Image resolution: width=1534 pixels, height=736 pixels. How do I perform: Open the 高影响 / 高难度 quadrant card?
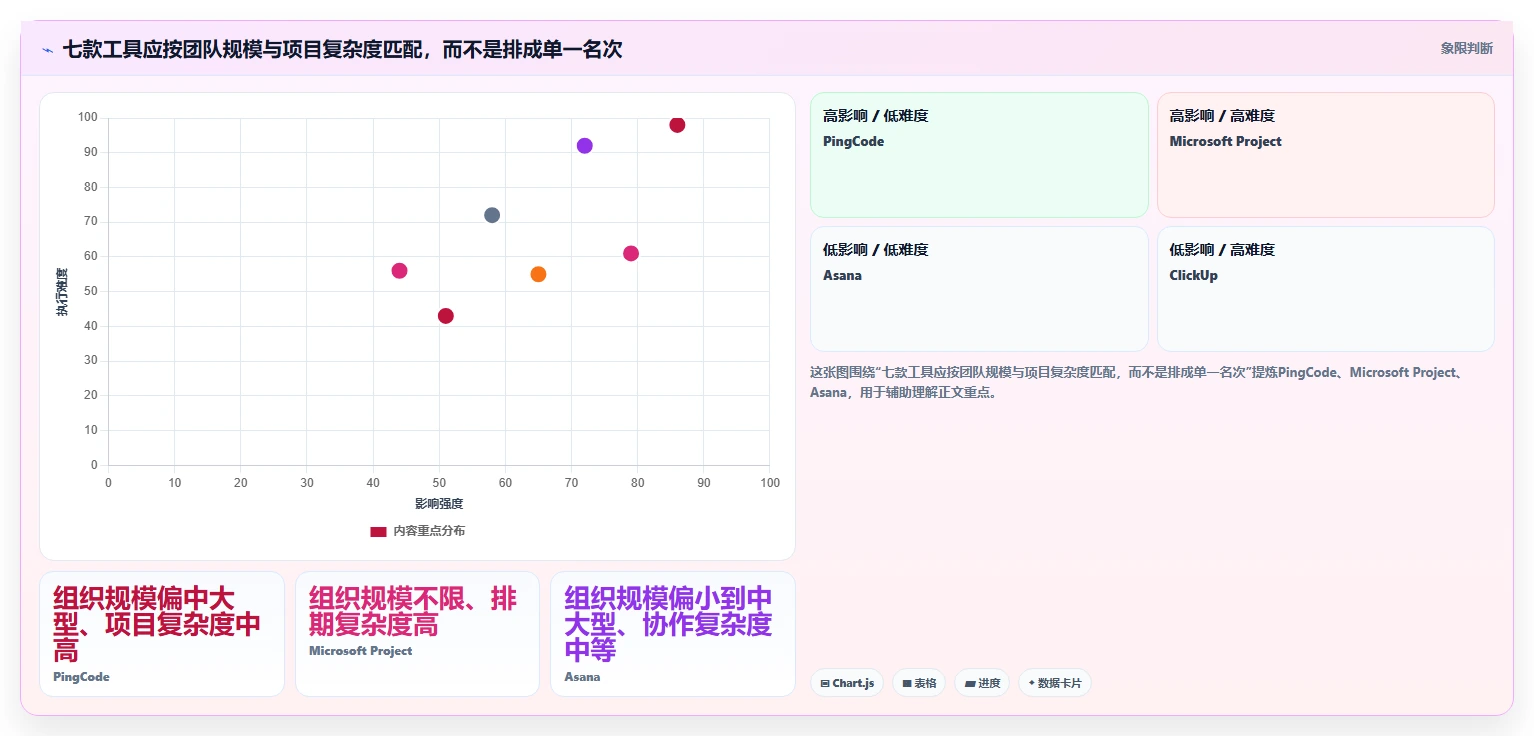click(1325, 155)
